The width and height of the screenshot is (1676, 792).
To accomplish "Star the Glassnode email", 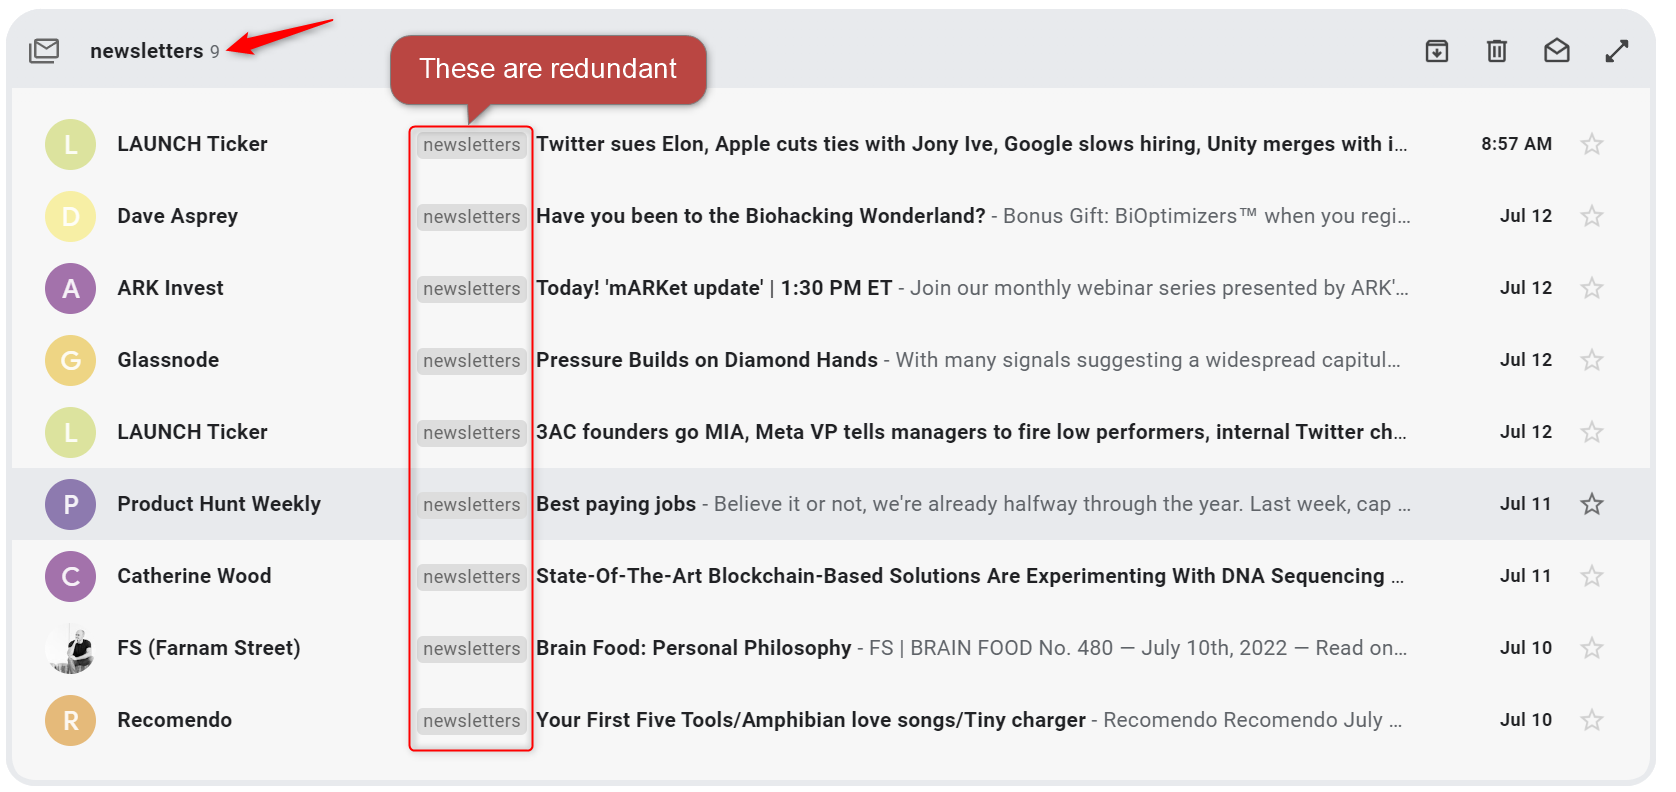I will tap(1592, 360).
